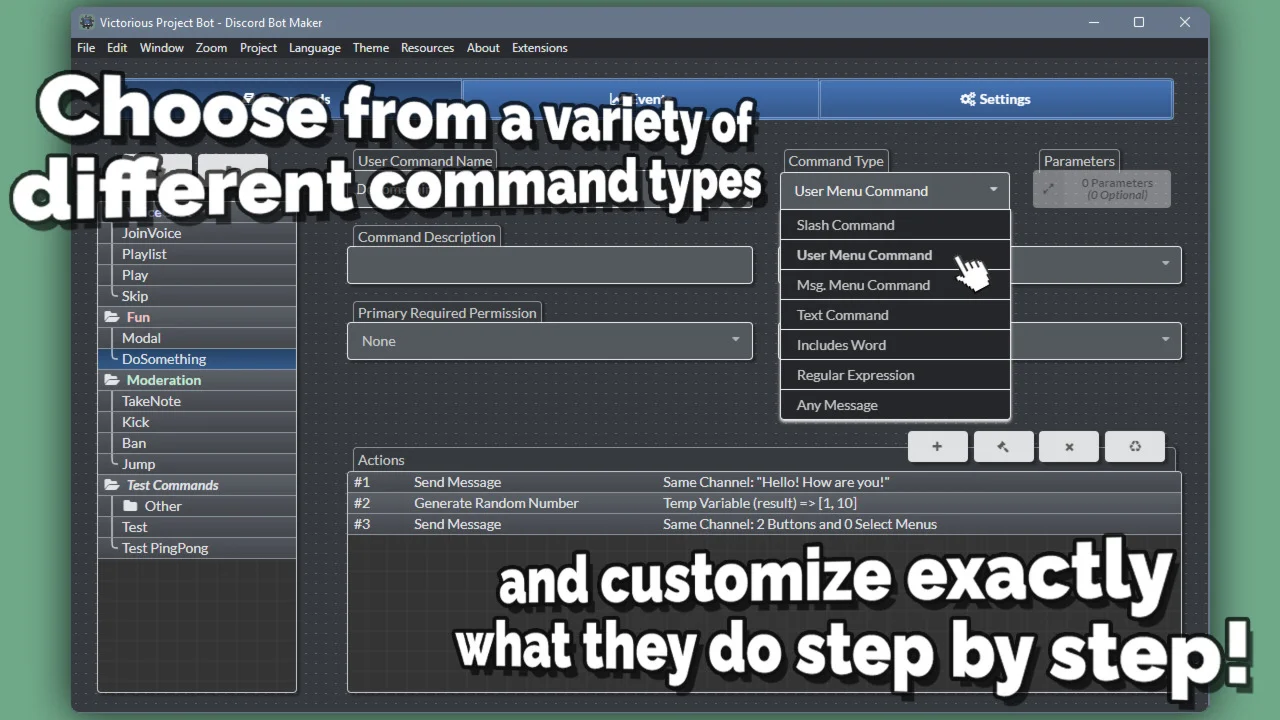Click the gears icon on Settings tab
1280x720 pixels.
(967, 99)
